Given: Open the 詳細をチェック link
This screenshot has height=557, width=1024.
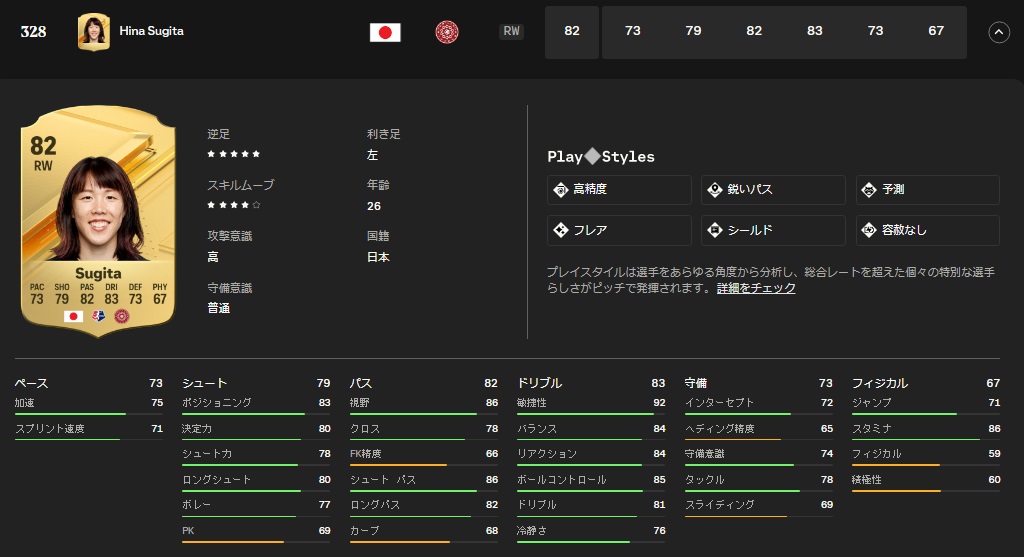Looking at the screenshot, I should coord(756,288).
